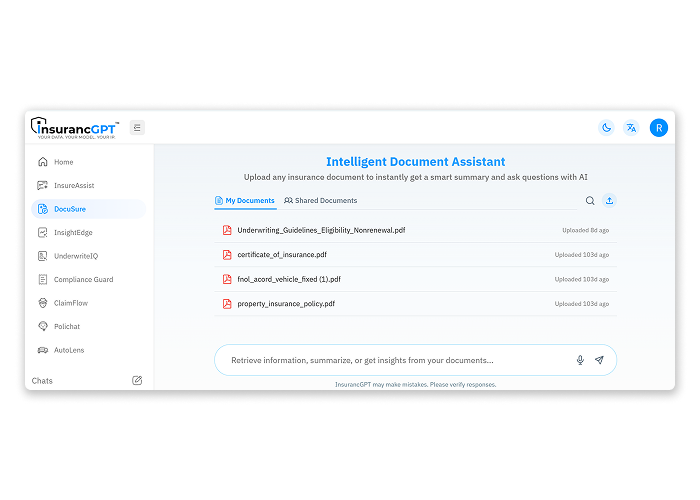
Task: Go to Home in sidebar
Action: [x=88, y=162]
